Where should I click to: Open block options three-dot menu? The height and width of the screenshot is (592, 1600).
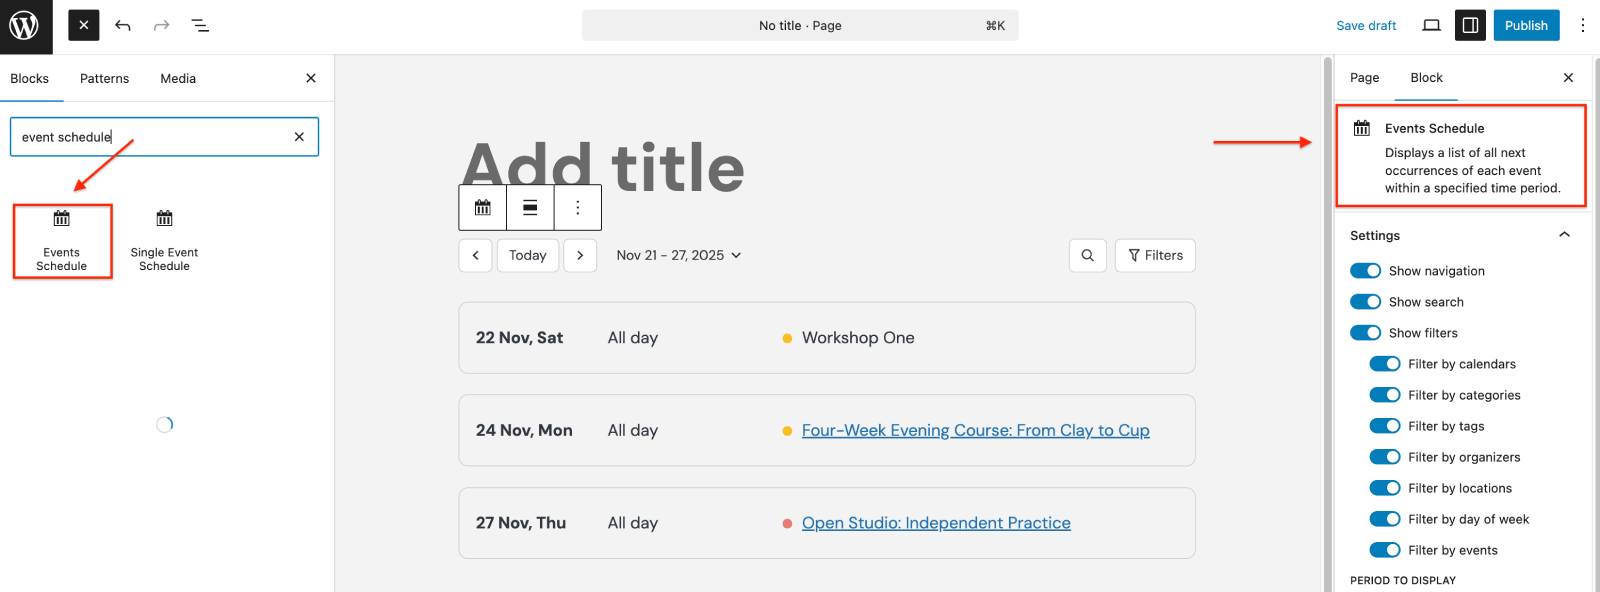click(x=577, y=208)
